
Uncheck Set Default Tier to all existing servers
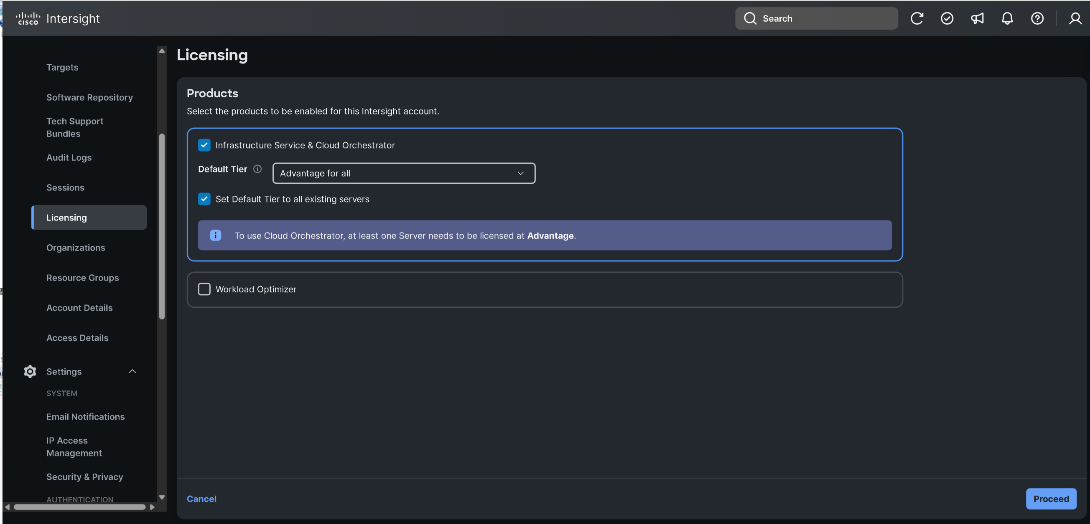coord(204,199)
